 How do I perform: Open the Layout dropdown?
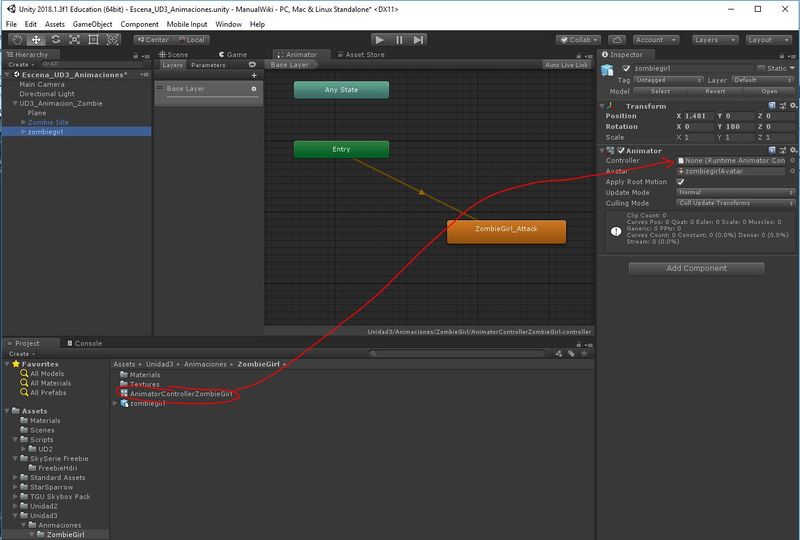(x=768, y=40)
